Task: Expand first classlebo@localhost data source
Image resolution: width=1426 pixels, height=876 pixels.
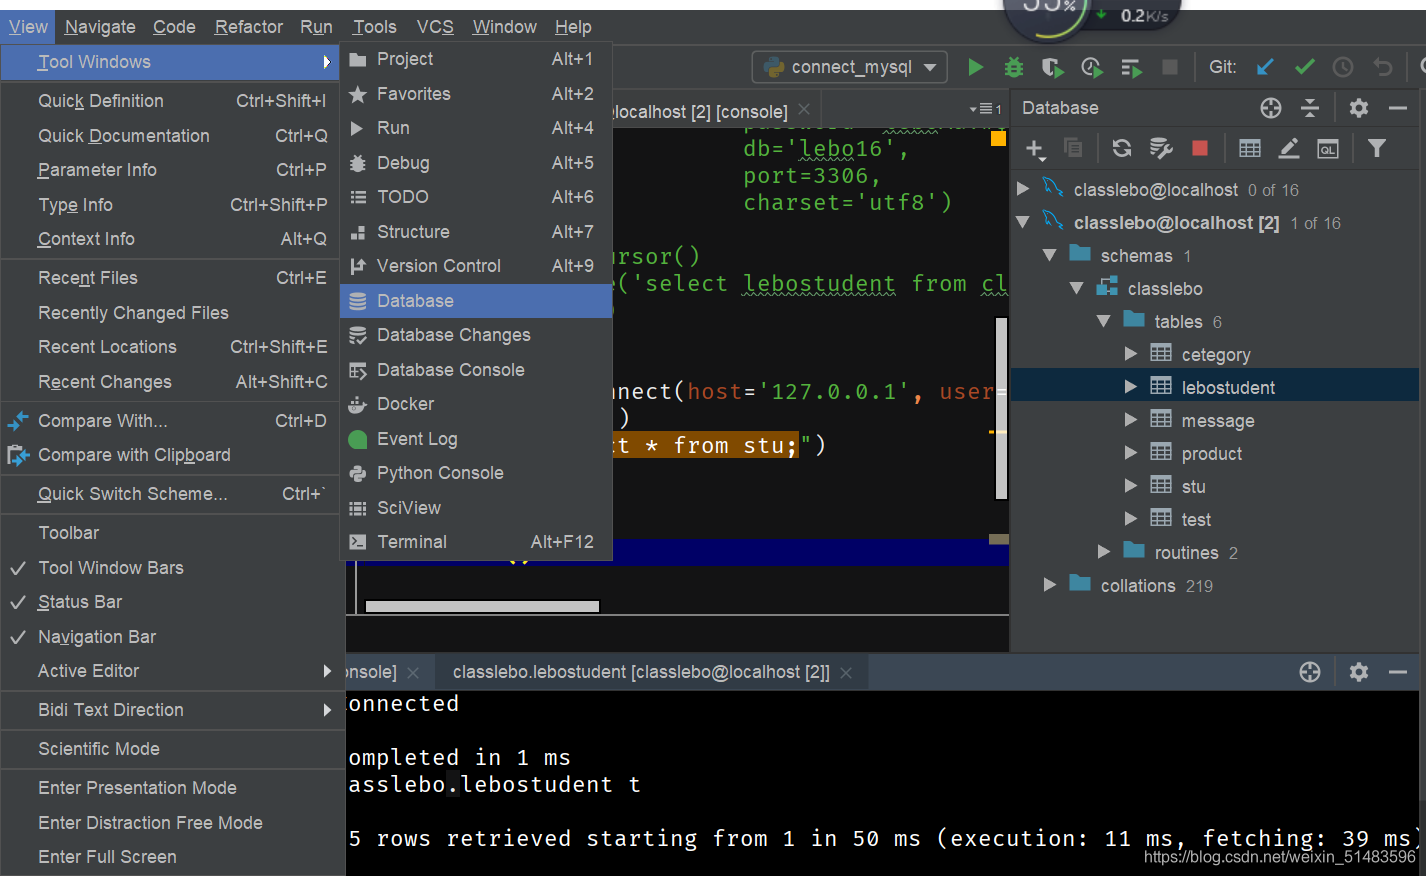Action: click(1023, 189)
